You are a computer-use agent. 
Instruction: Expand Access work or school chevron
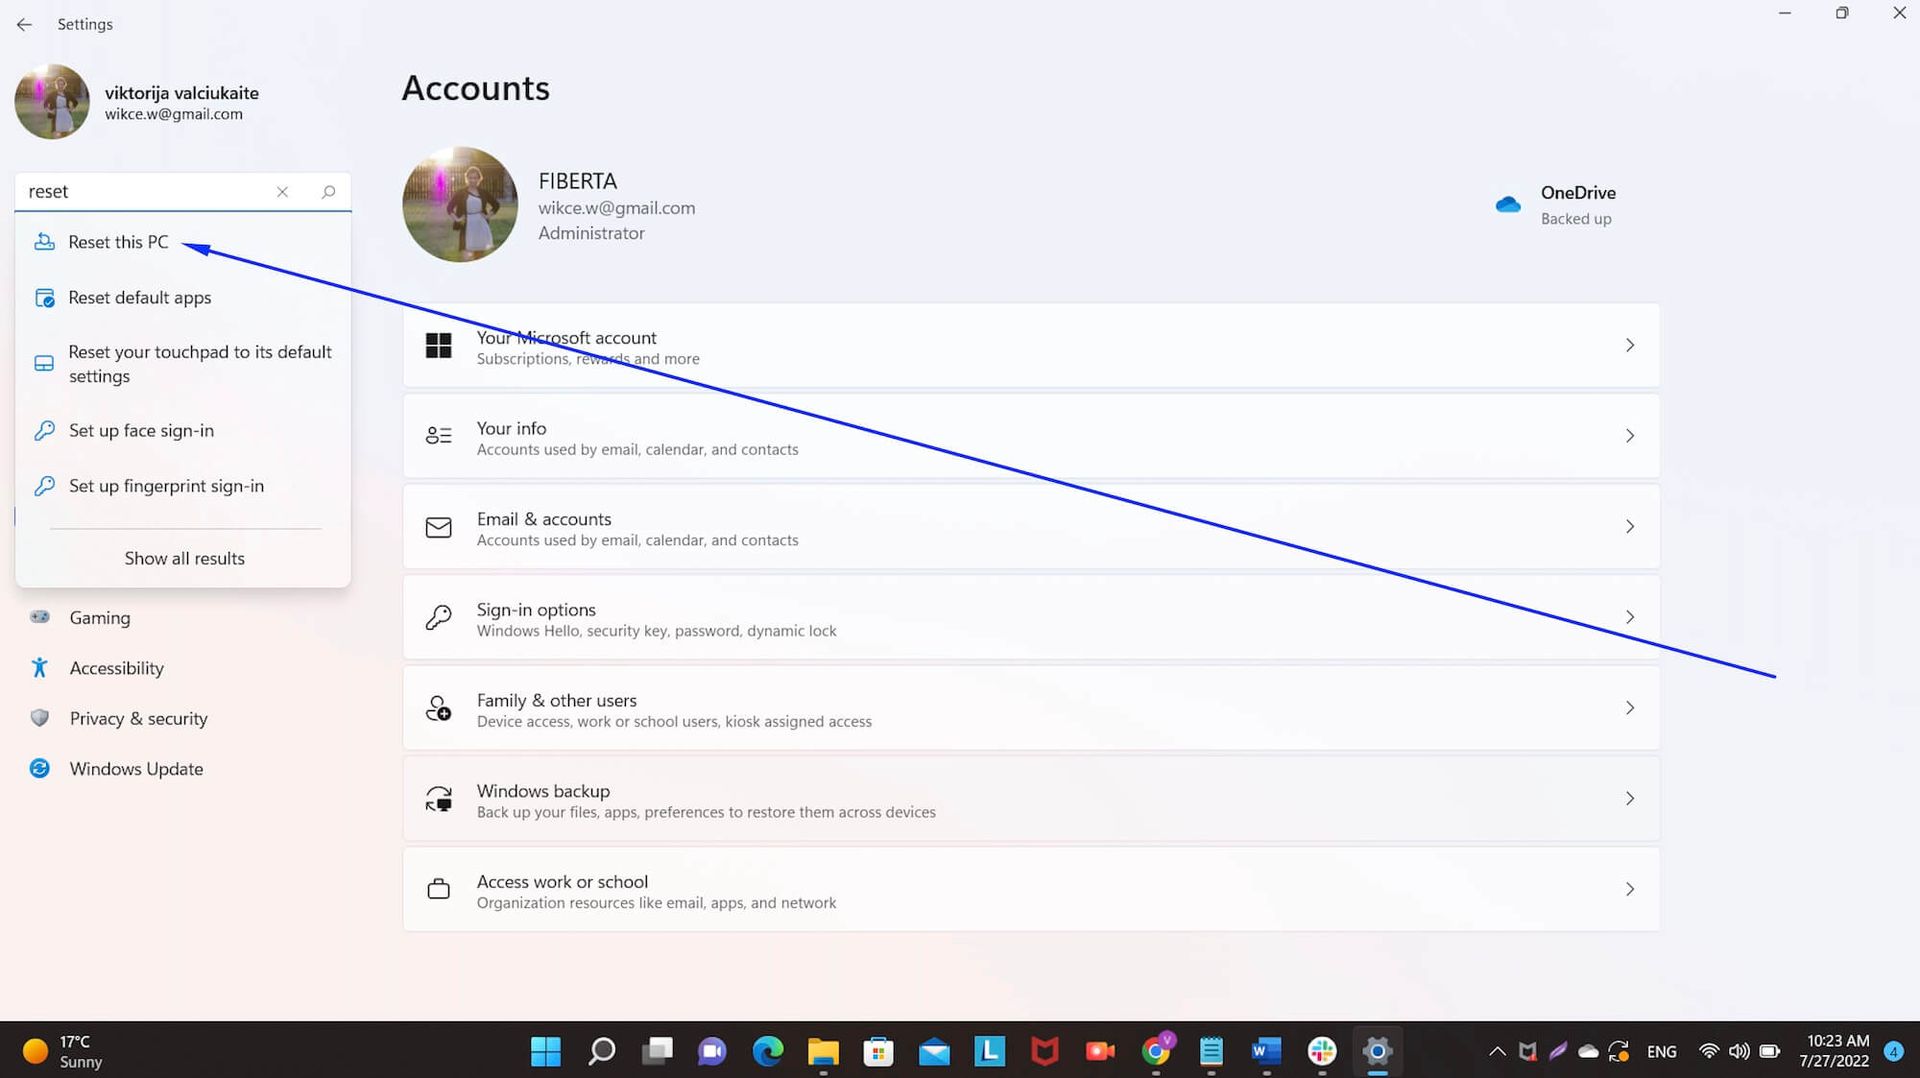pos(1629,890)
